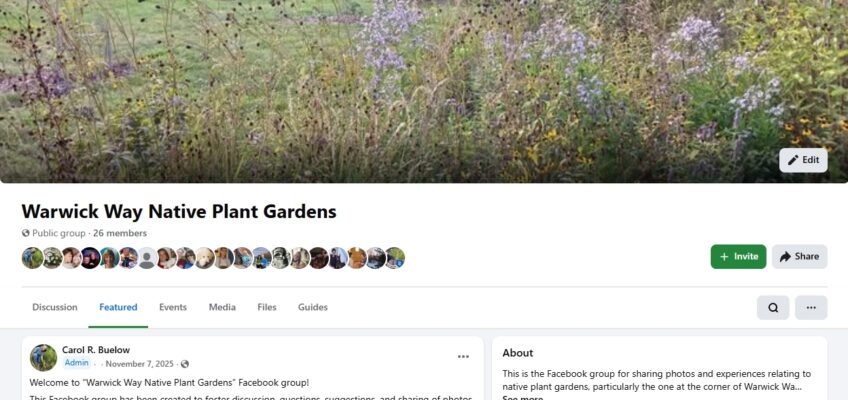The image size is (848, 400).
Task: Click the globe public privacy icon beside post date
Action: click(x=185, y=364)
